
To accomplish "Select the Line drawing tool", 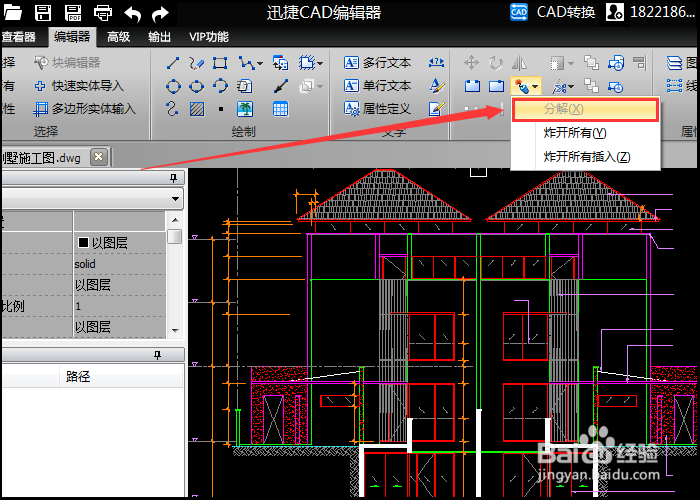I will (x=173, y=63).
